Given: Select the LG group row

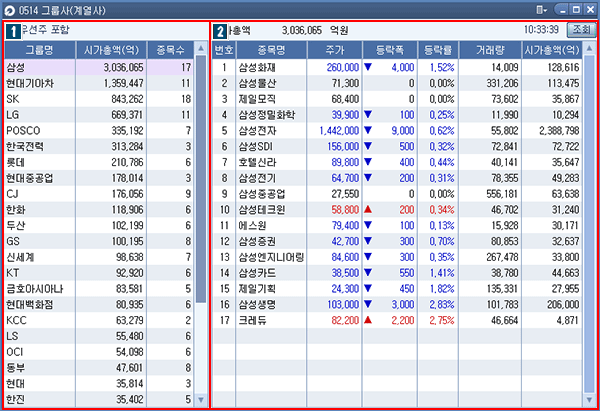Looking at the screenshot, I should tap(99, 115).
